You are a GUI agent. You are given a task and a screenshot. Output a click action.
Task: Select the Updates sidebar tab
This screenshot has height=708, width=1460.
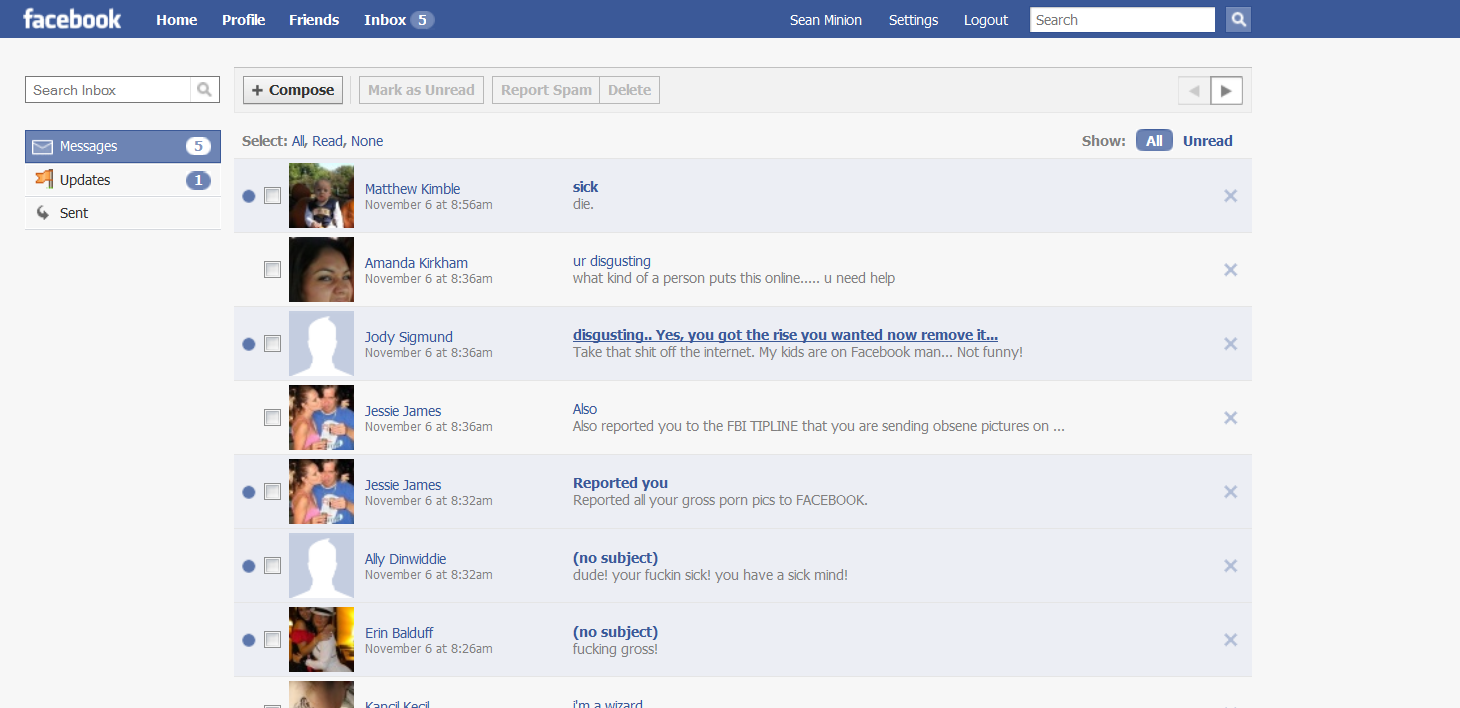[x=123, y=180]
